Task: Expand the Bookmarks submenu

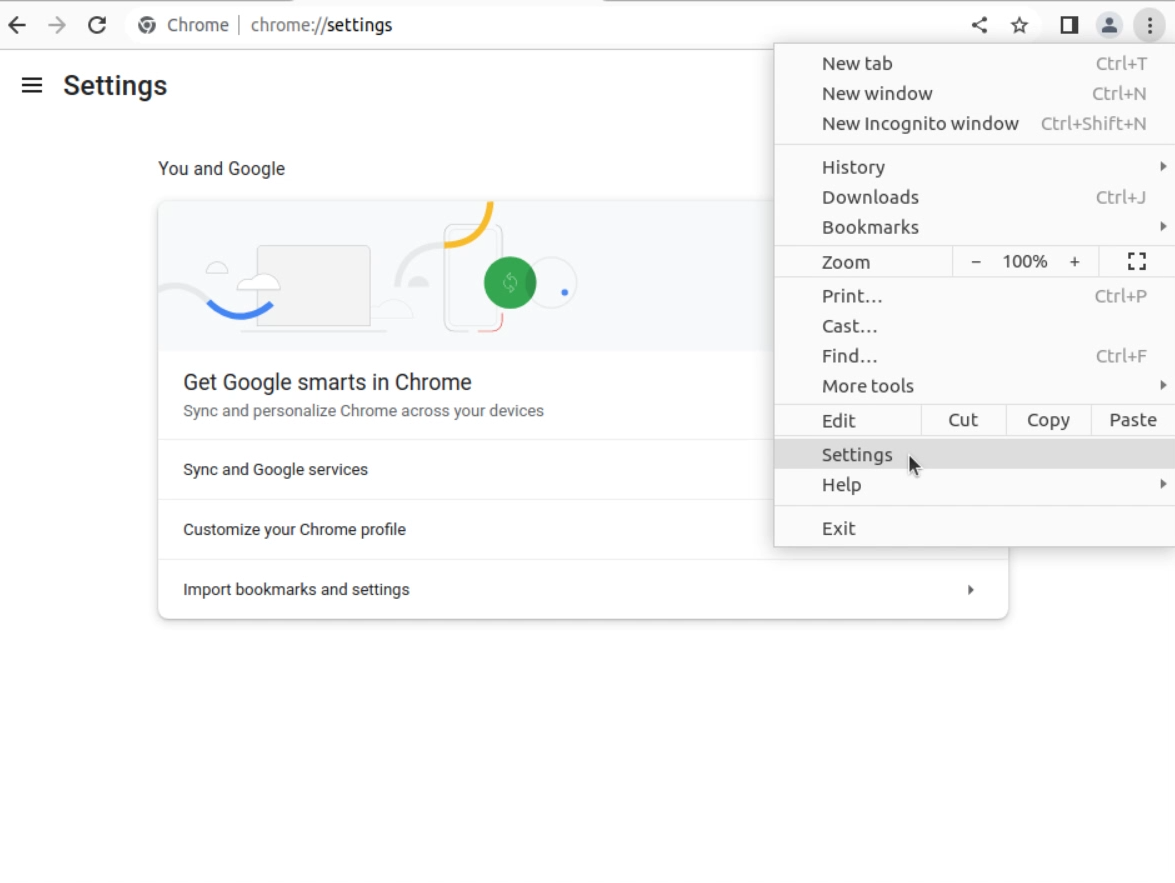Action: [974, 227]
